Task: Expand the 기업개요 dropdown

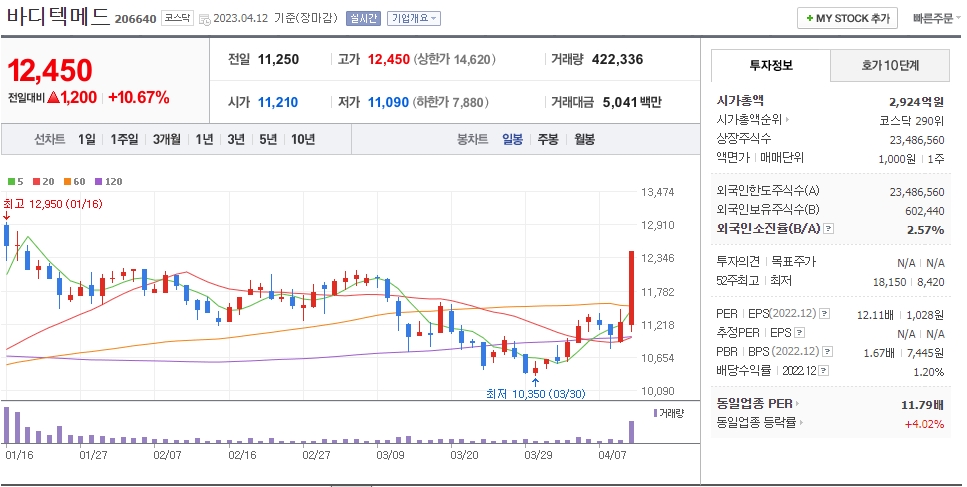Action: click(x=413, y=18)
